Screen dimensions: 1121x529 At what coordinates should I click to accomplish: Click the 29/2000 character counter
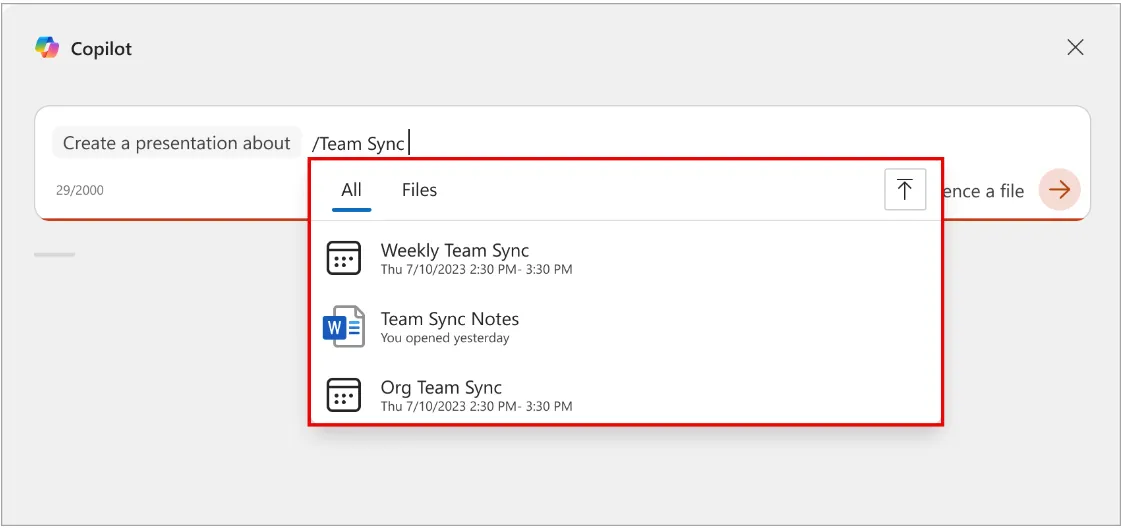click(x=80, y=190)
